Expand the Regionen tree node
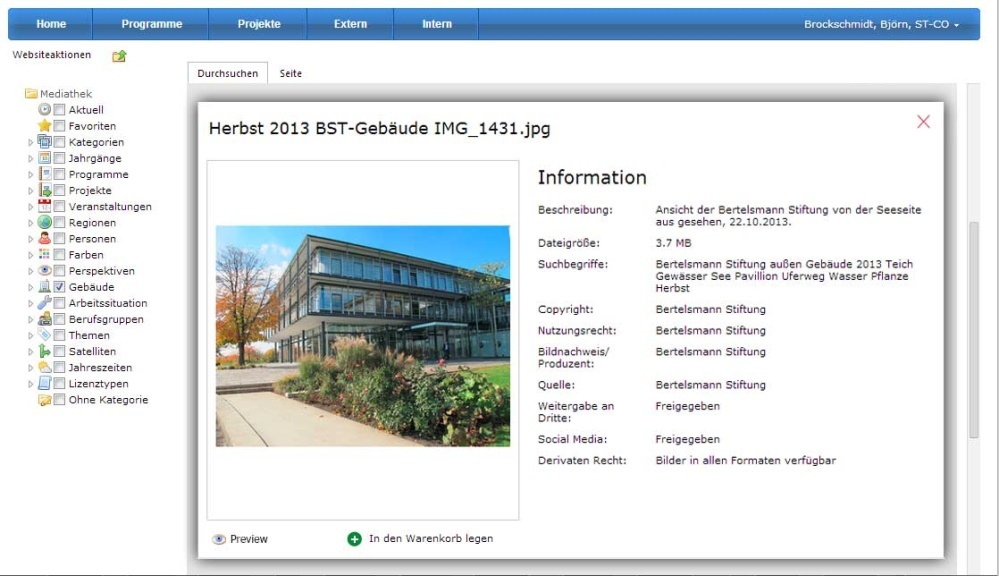This screenshot has width=999, height=576. point(30,223)
